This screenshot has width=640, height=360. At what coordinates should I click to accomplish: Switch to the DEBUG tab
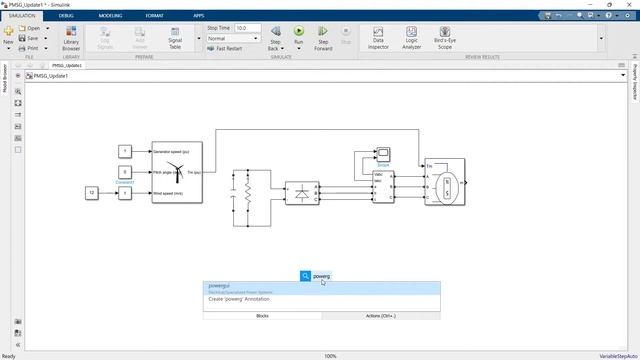(66, 16)
